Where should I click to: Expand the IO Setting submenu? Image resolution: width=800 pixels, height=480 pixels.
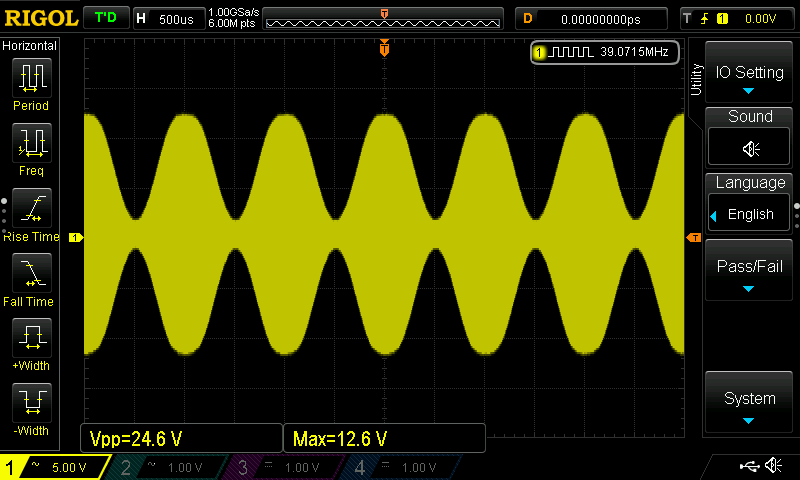750,78
